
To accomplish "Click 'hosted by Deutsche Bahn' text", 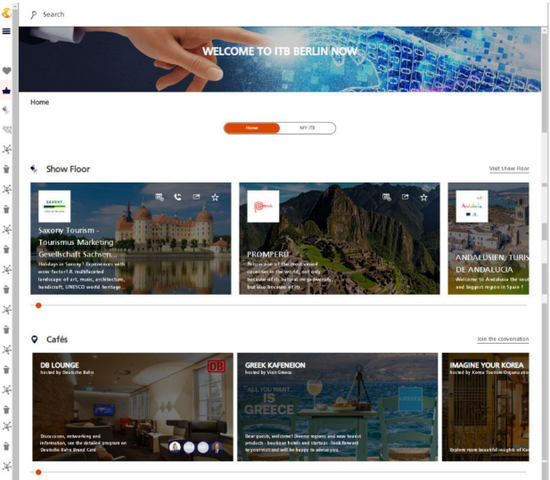I will [x=67, y=373].
